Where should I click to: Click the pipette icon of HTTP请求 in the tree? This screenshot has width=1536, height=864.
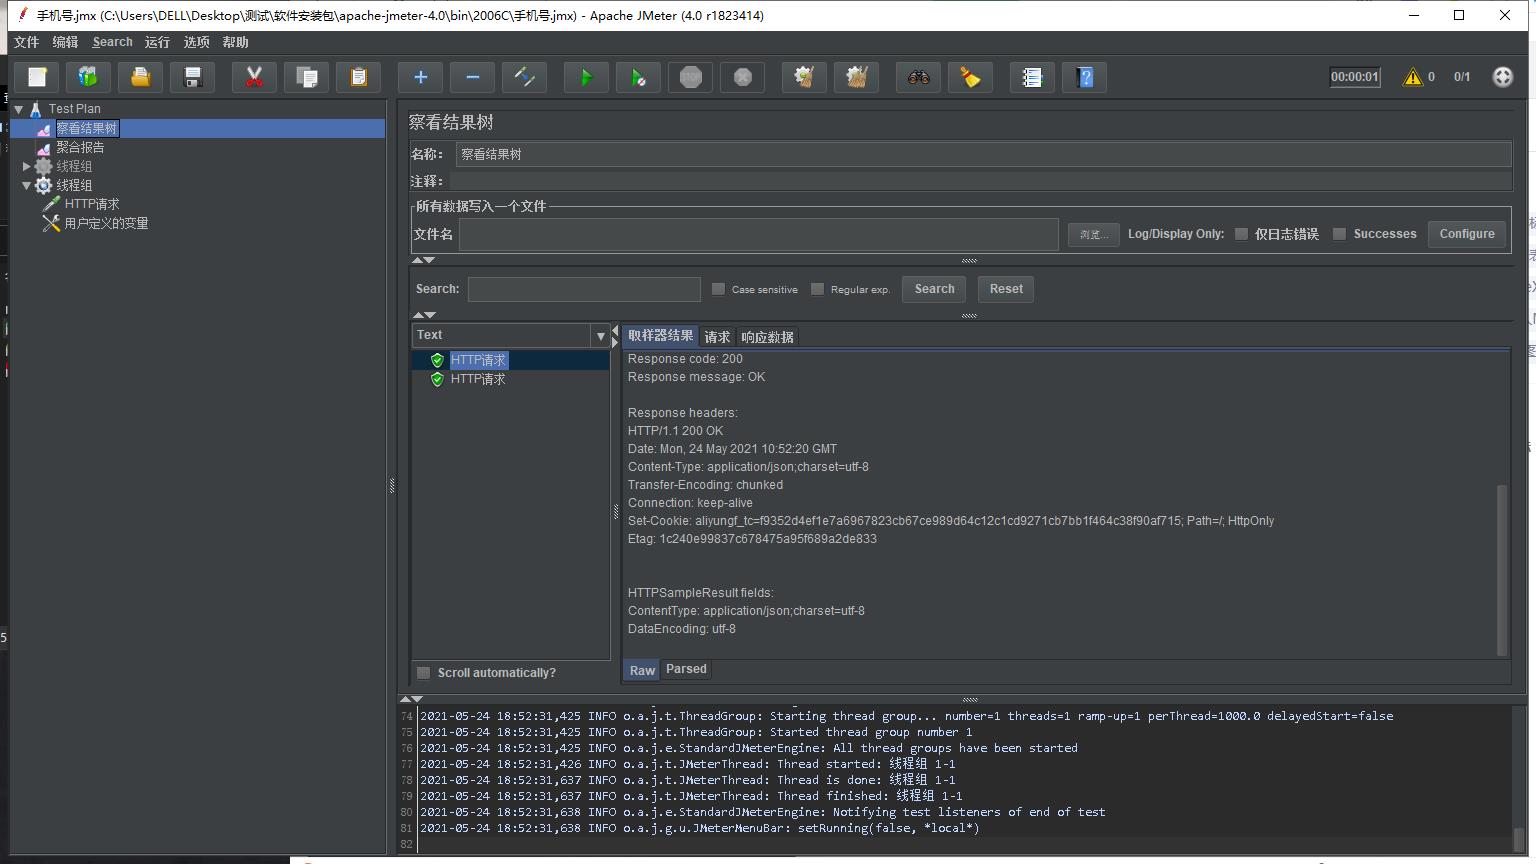click(x=51, y=204)
